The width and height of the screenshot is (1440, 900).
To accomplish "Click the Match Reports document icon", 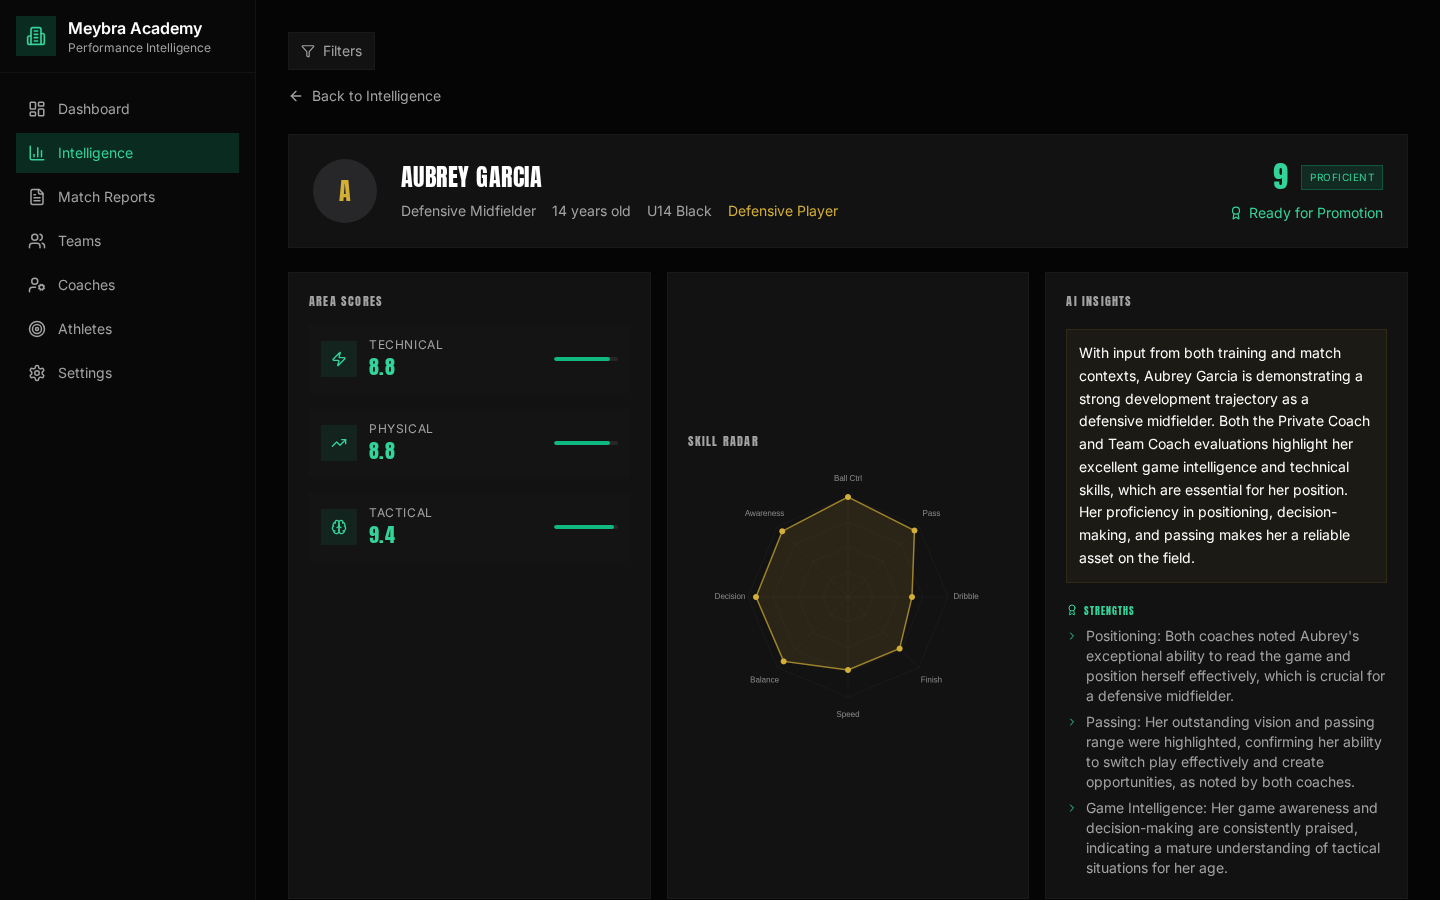I will click(37, 197).
